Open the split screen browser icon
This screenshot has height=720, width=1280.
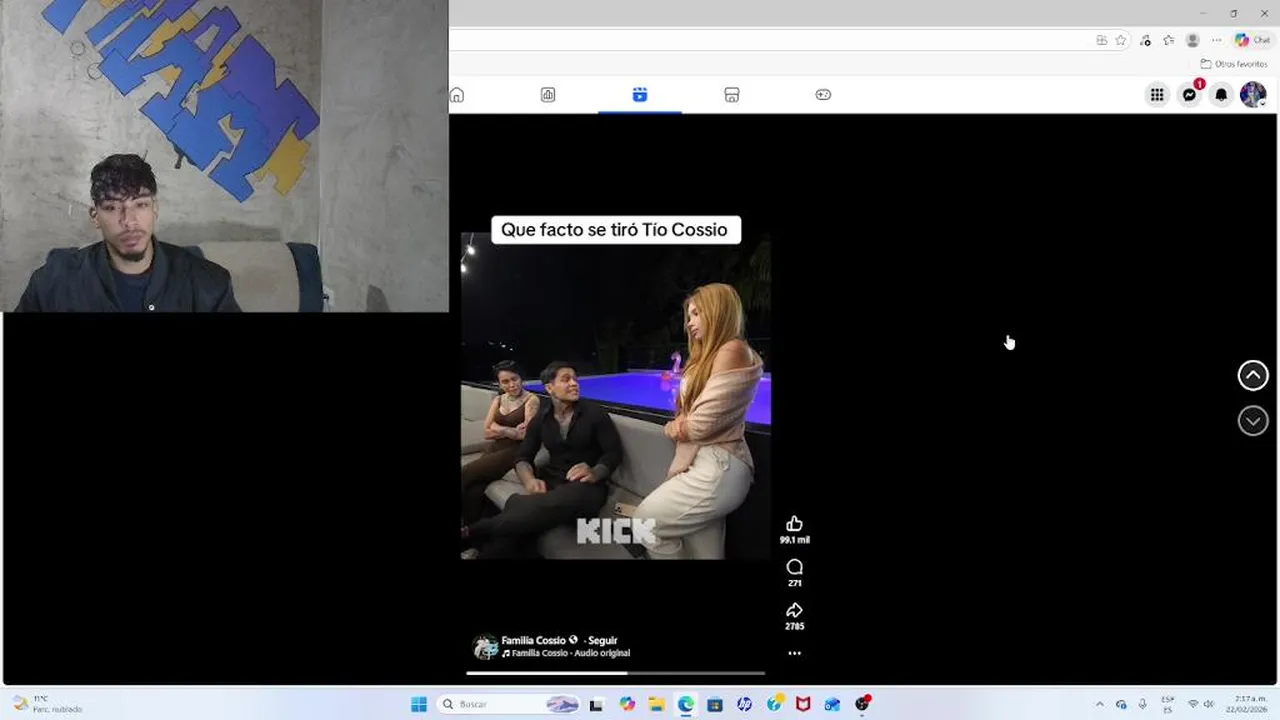click(1101, 40)
